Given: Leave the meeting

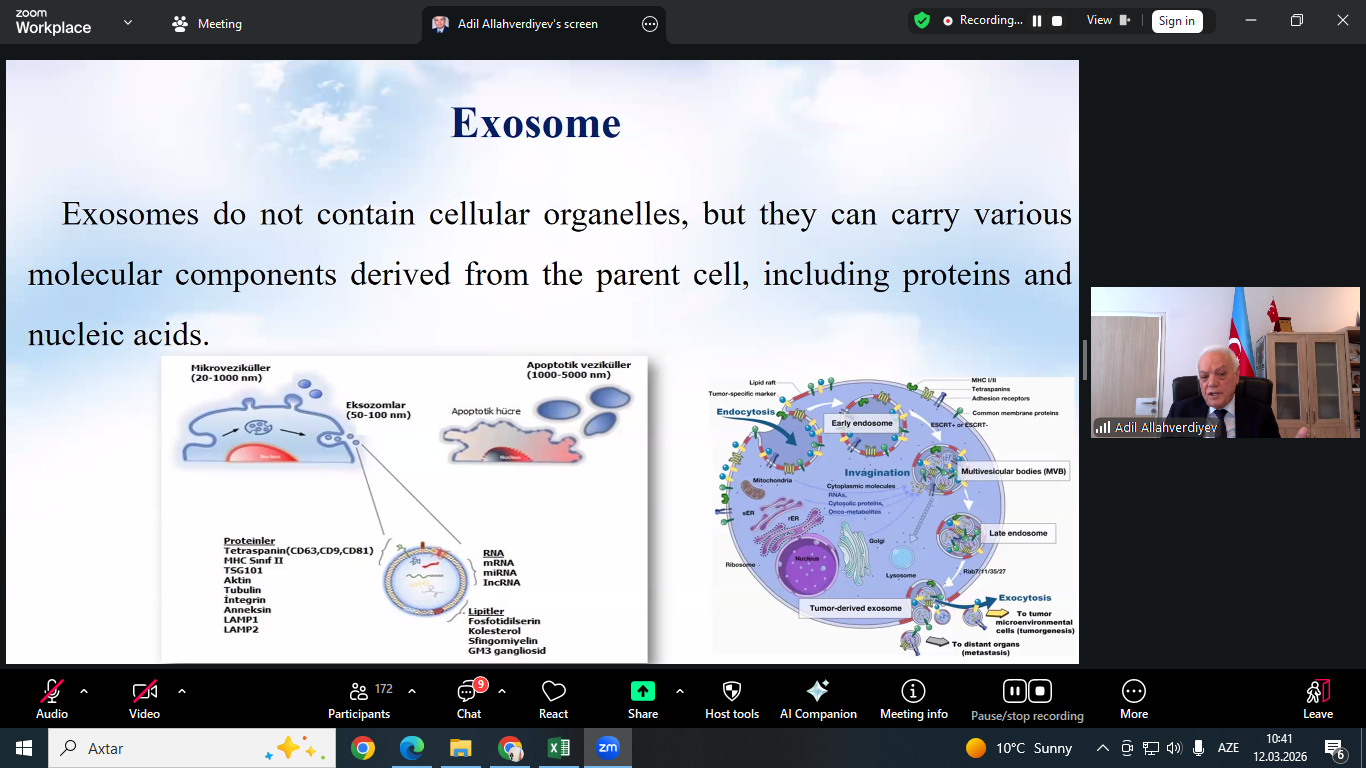Looking at the screenshot, I should [1318, 699].
